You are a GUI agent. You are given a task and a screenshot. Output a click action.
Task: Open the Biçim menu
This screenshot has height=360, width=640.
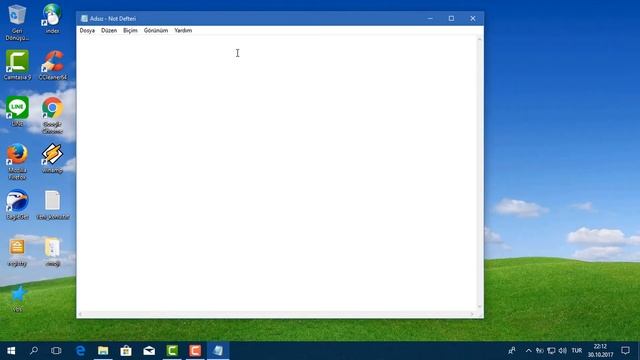click(130, 31)
